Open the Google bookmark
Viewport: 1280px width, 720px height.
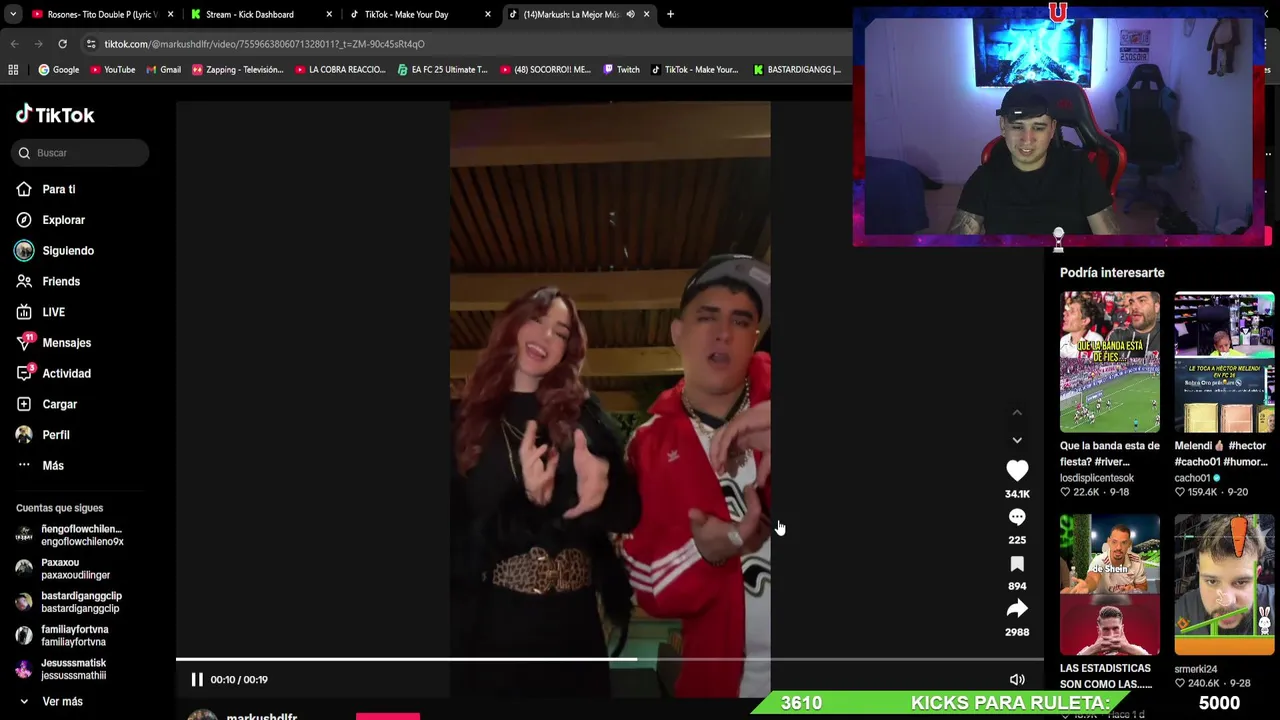click(59, 70)
